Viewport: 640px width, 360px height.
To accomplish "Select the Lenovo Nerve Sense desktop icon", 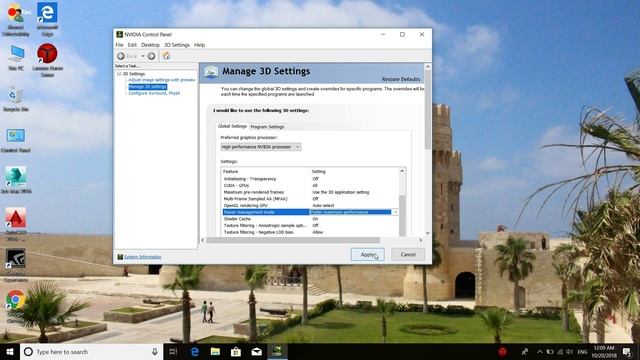I will tap(47, 60).
